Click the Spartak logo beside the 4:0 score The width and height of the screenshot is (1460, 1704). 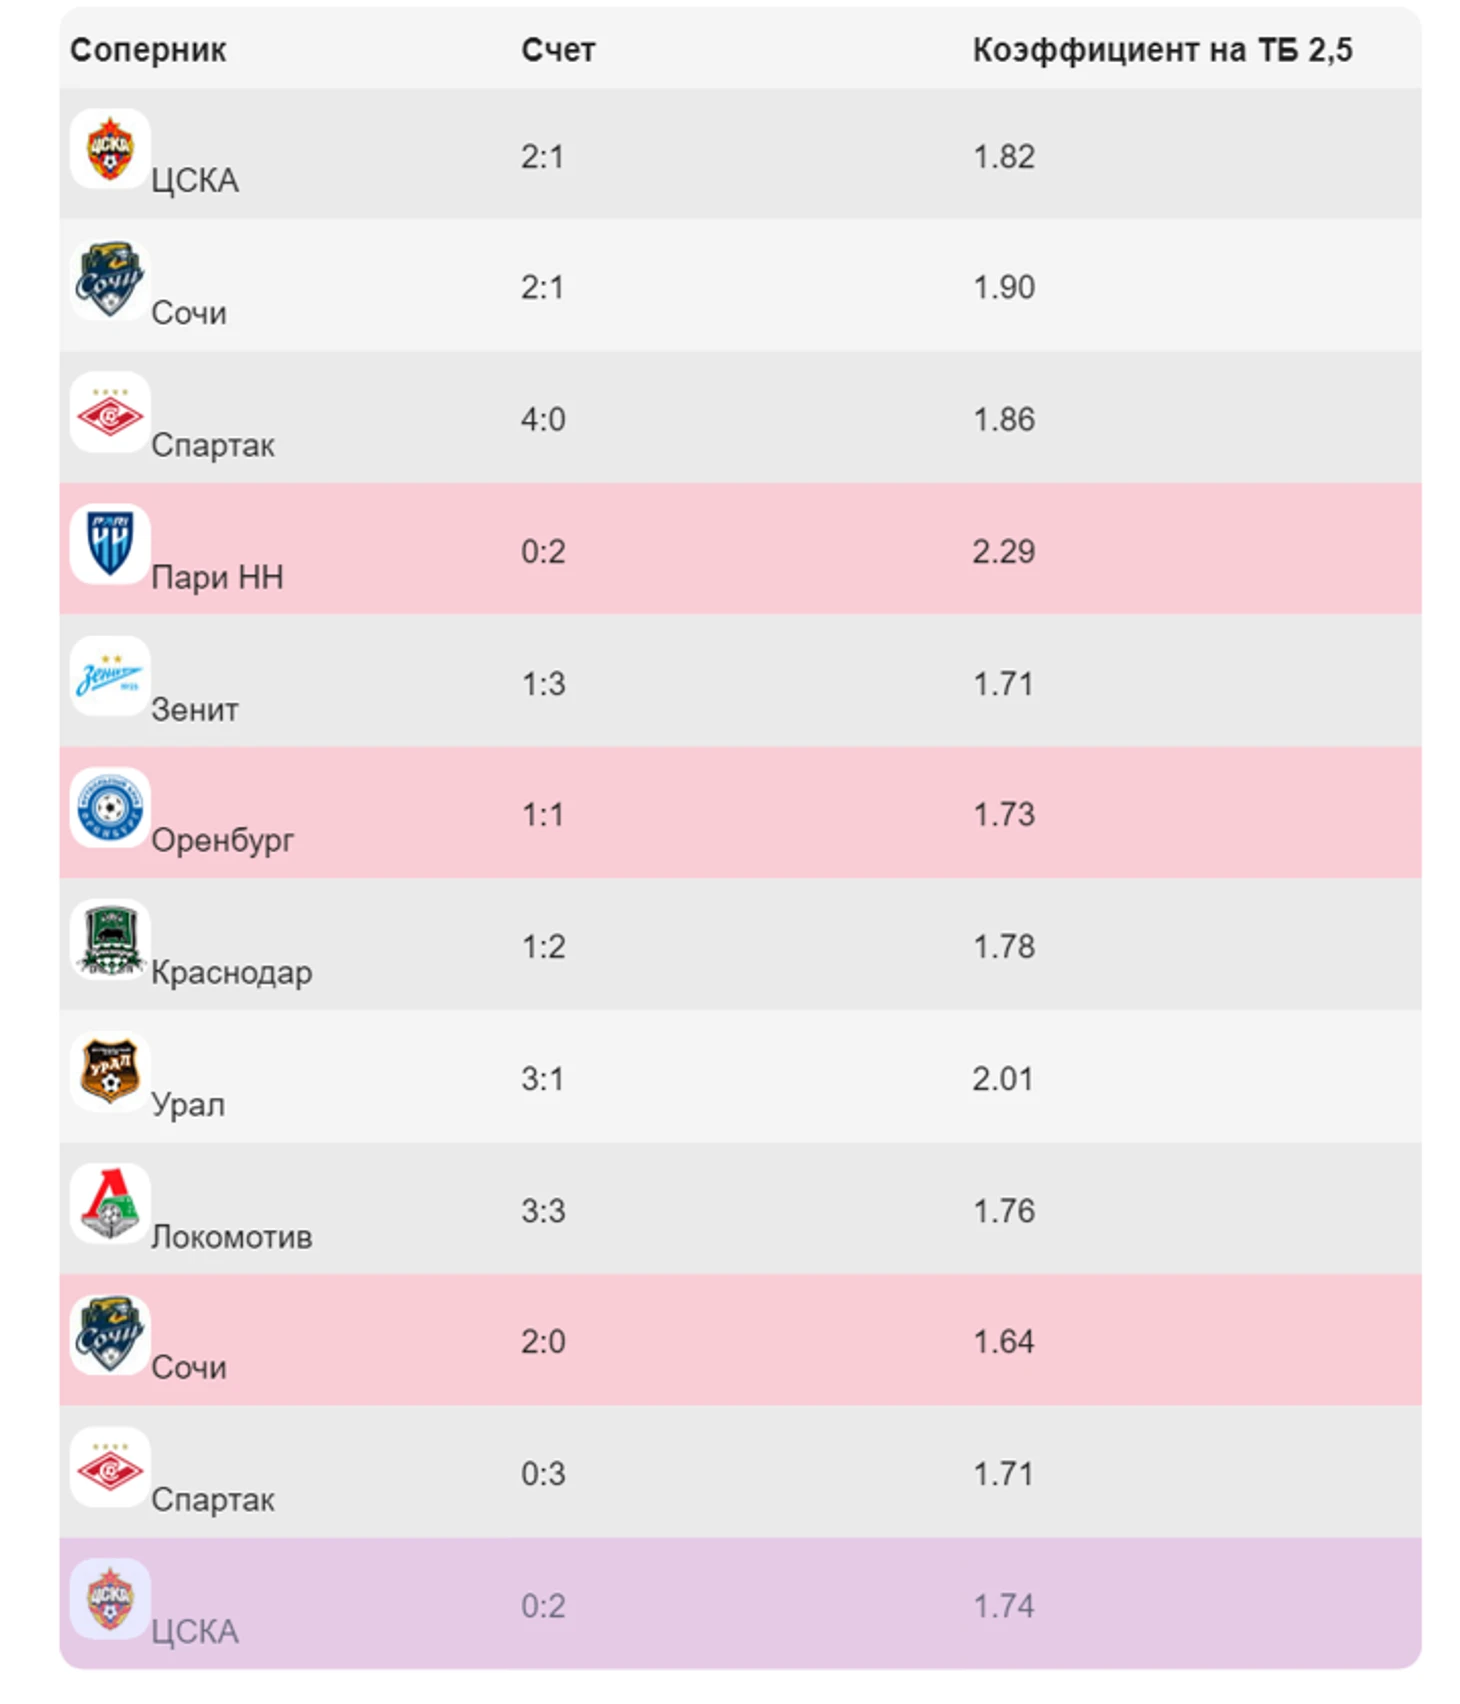[110, 413]
